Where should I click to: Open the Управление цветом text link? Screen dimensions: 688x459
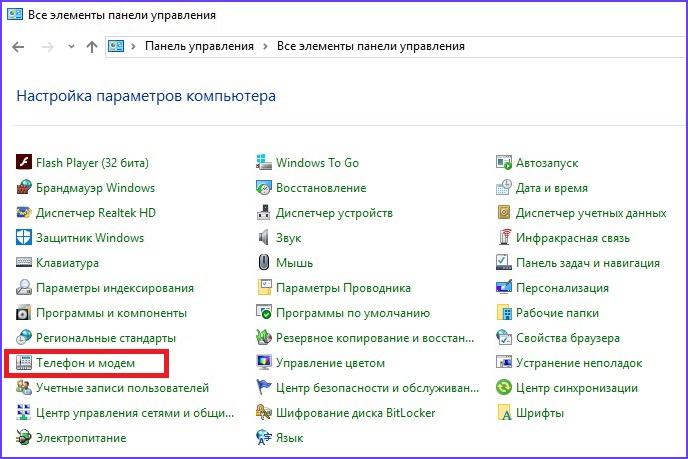[330, 363]
